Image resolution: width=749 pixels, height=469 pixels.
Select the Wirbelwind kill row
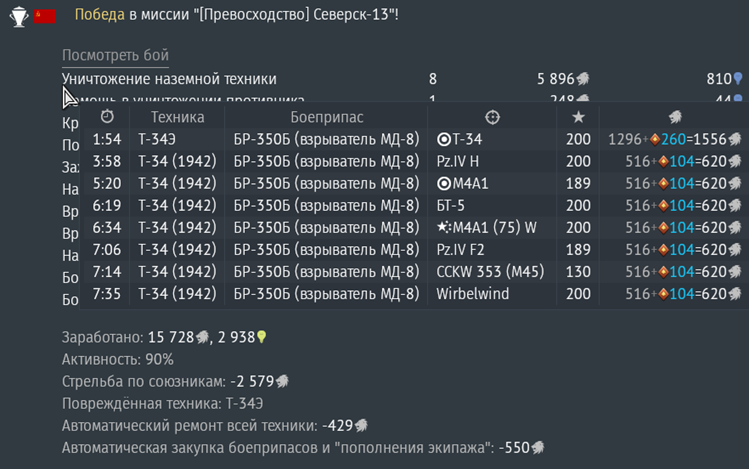(x=400, y=293)
